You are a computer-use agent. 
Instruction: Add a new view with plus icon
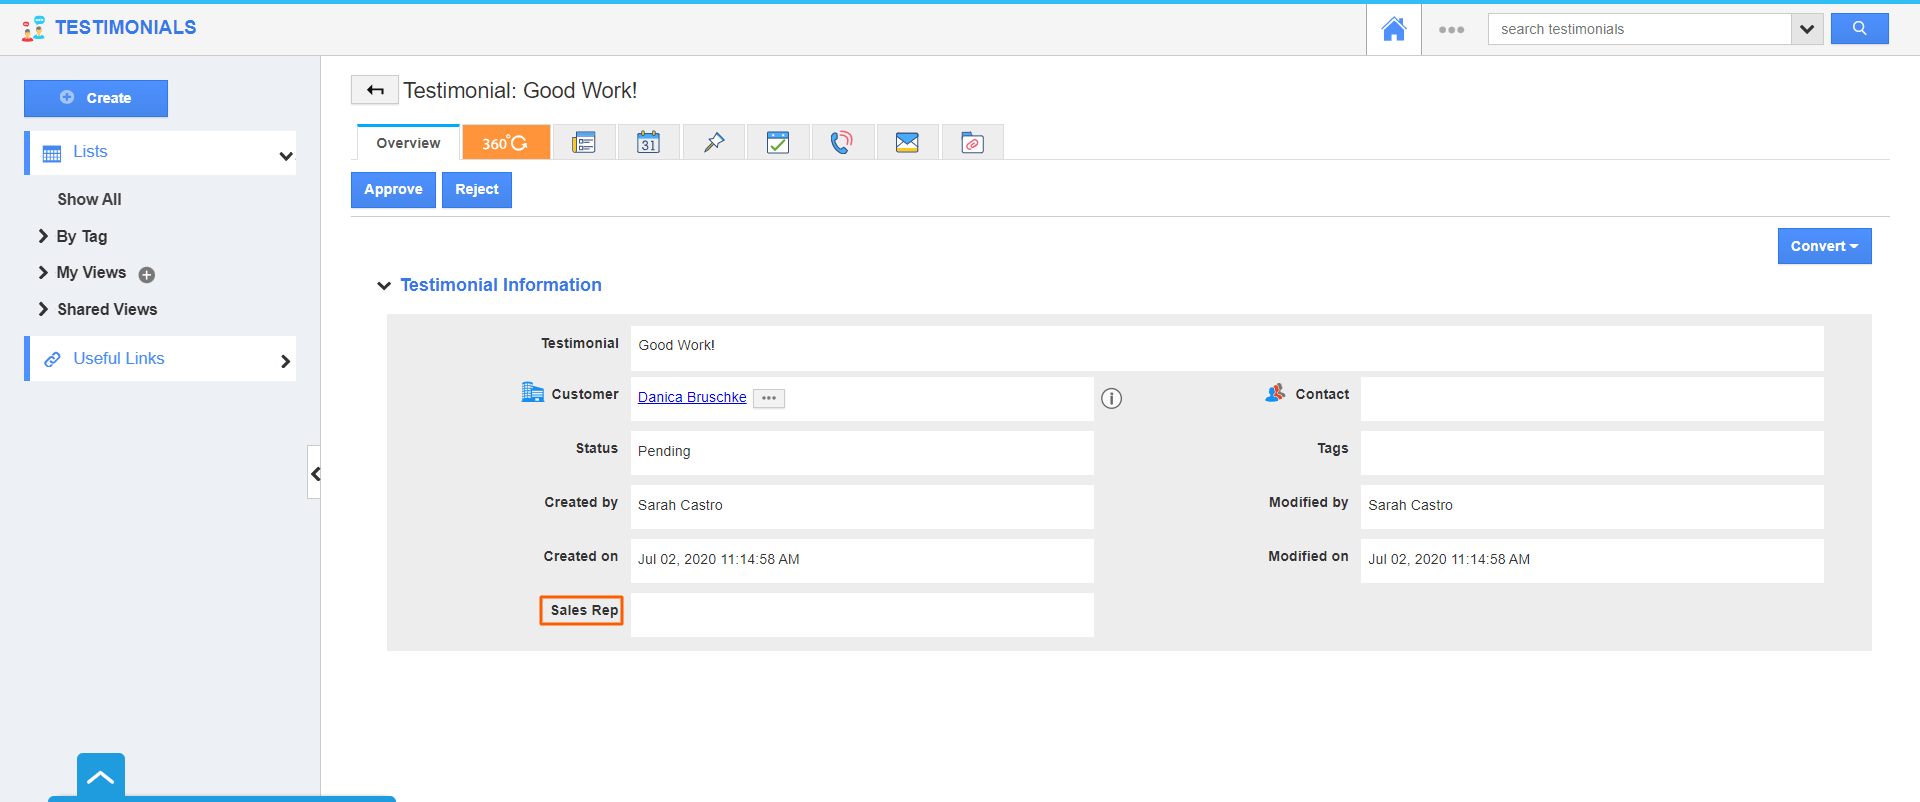[x=147, y=275]
